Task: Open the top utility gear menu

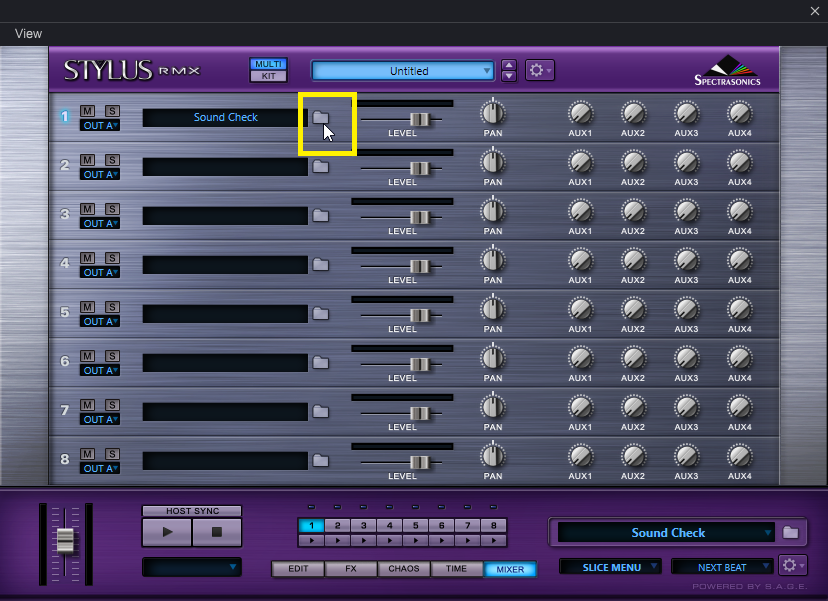Action: coord(540,70)
